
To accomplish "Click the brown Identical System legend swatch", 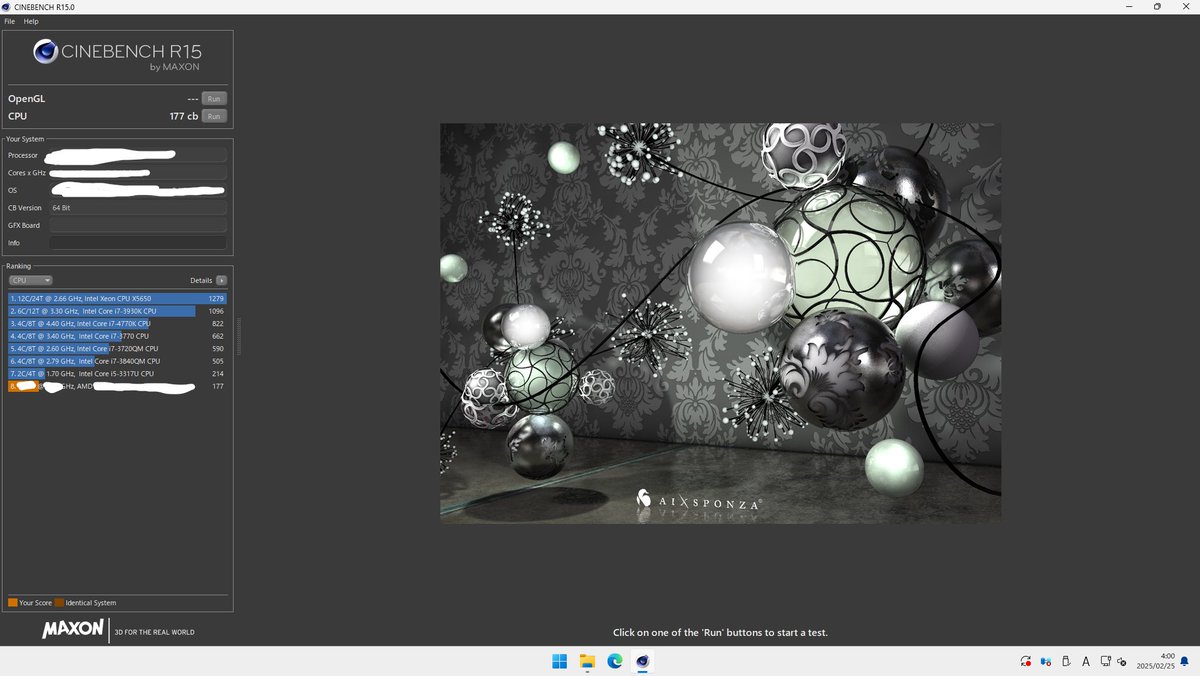I will (60, 603).
